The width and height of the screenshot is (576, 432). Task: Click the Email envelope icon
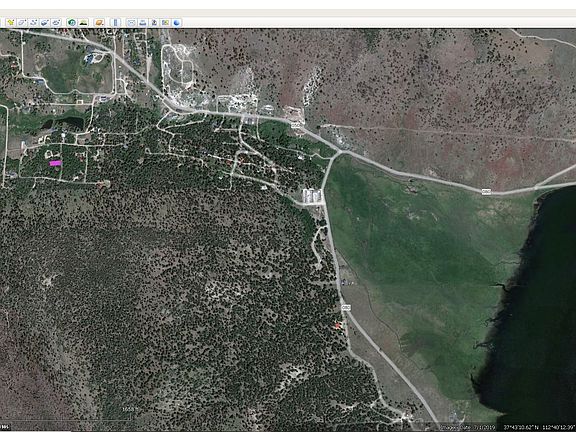click(x=131, y=22)
